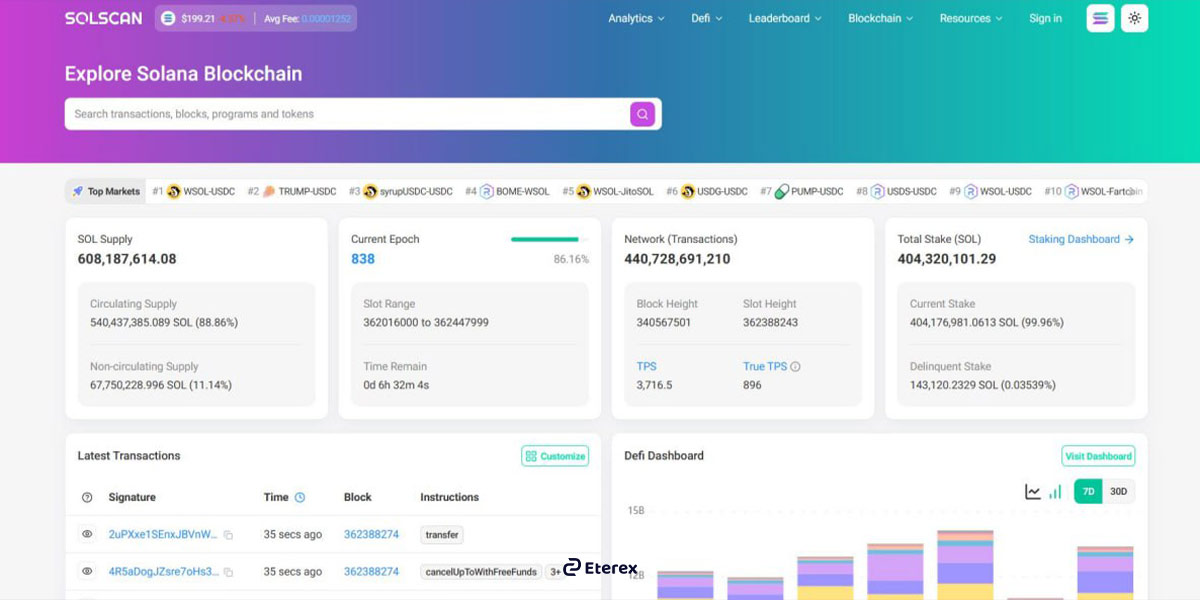Click the info icon next to True TPS
Image resolution: width=1200 pixels, height=600 pixels.
point(795,366)
